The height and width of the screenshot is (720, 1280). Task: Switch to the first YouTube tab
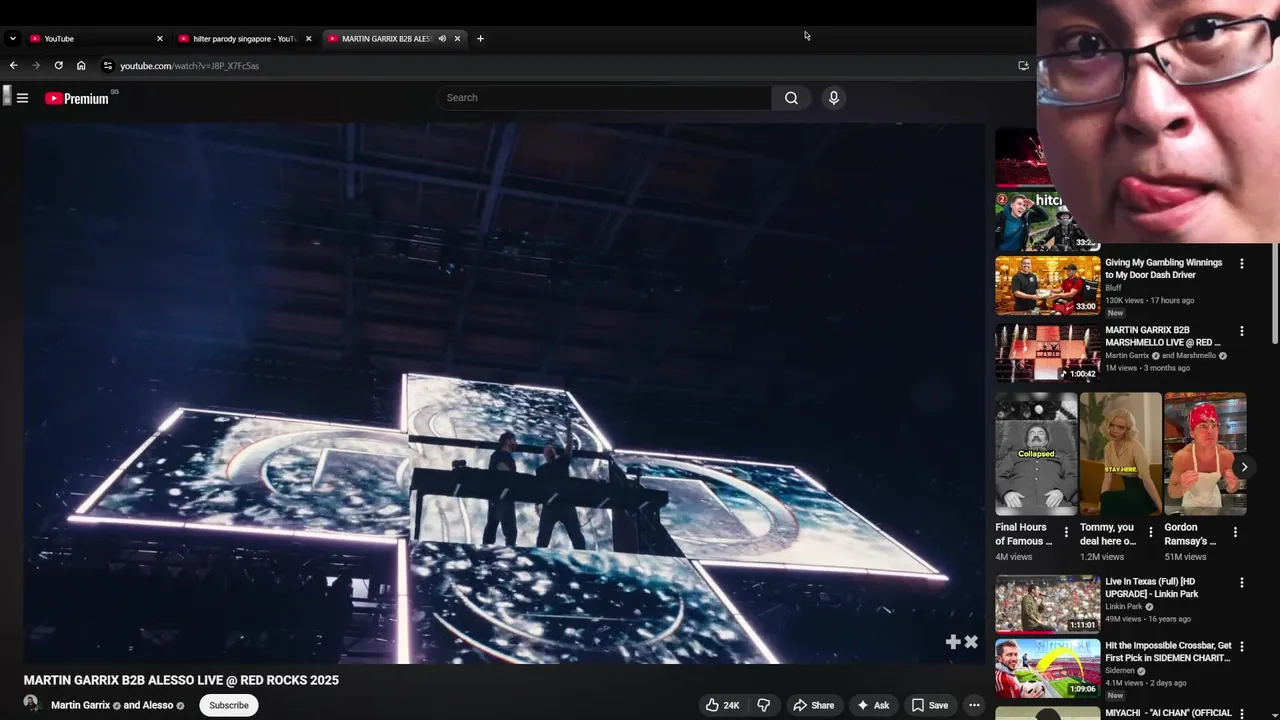[x=95, y=39]
